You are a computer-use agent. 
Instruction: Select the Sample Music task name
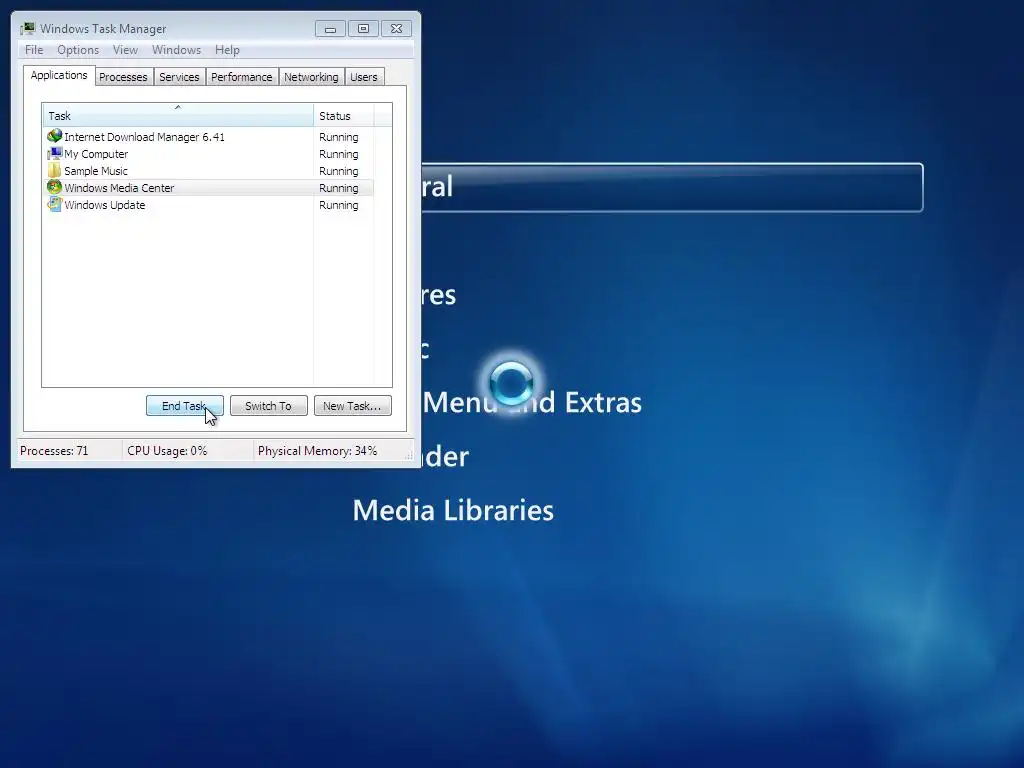point(96,171)
